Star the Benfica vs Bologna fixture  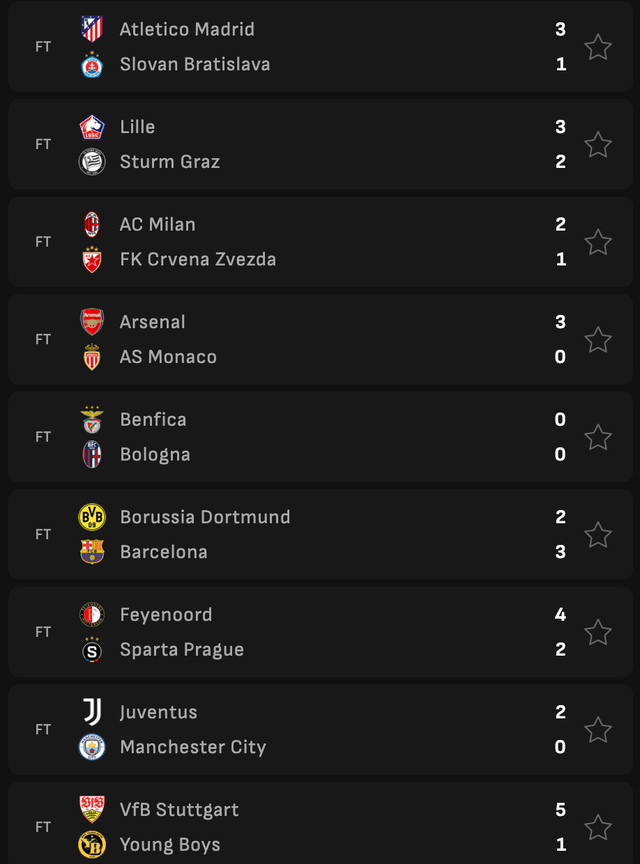coord(598,437)
